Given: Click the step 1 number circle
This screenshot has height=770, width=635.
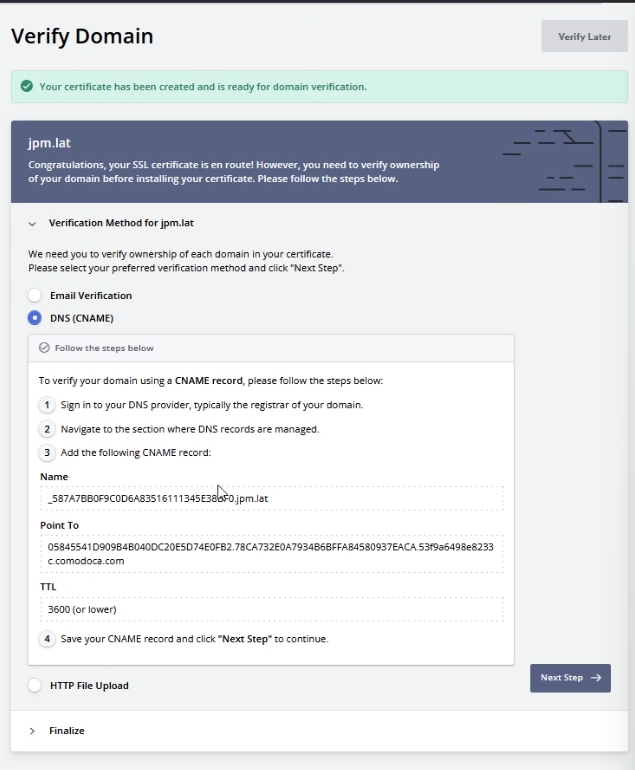Looking at the screenshot, I should point(46,405).
